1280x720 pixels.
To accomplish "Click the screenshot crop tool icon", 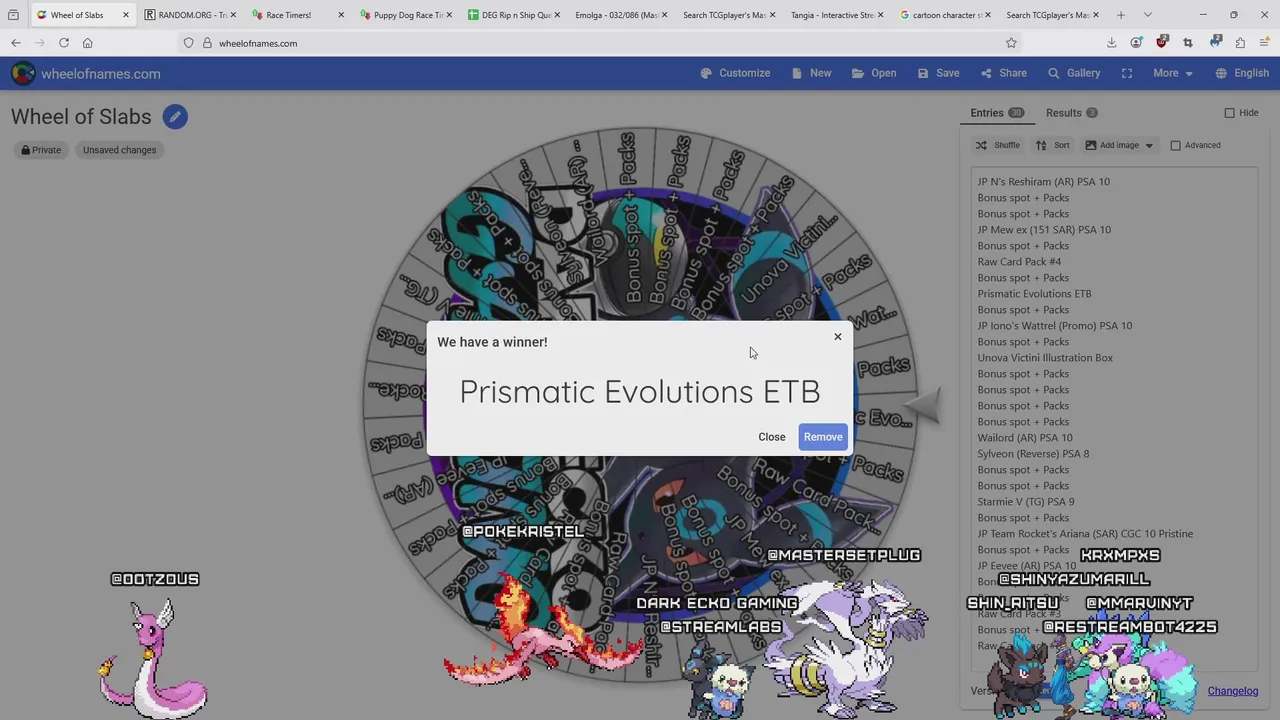I will 1187,43.
